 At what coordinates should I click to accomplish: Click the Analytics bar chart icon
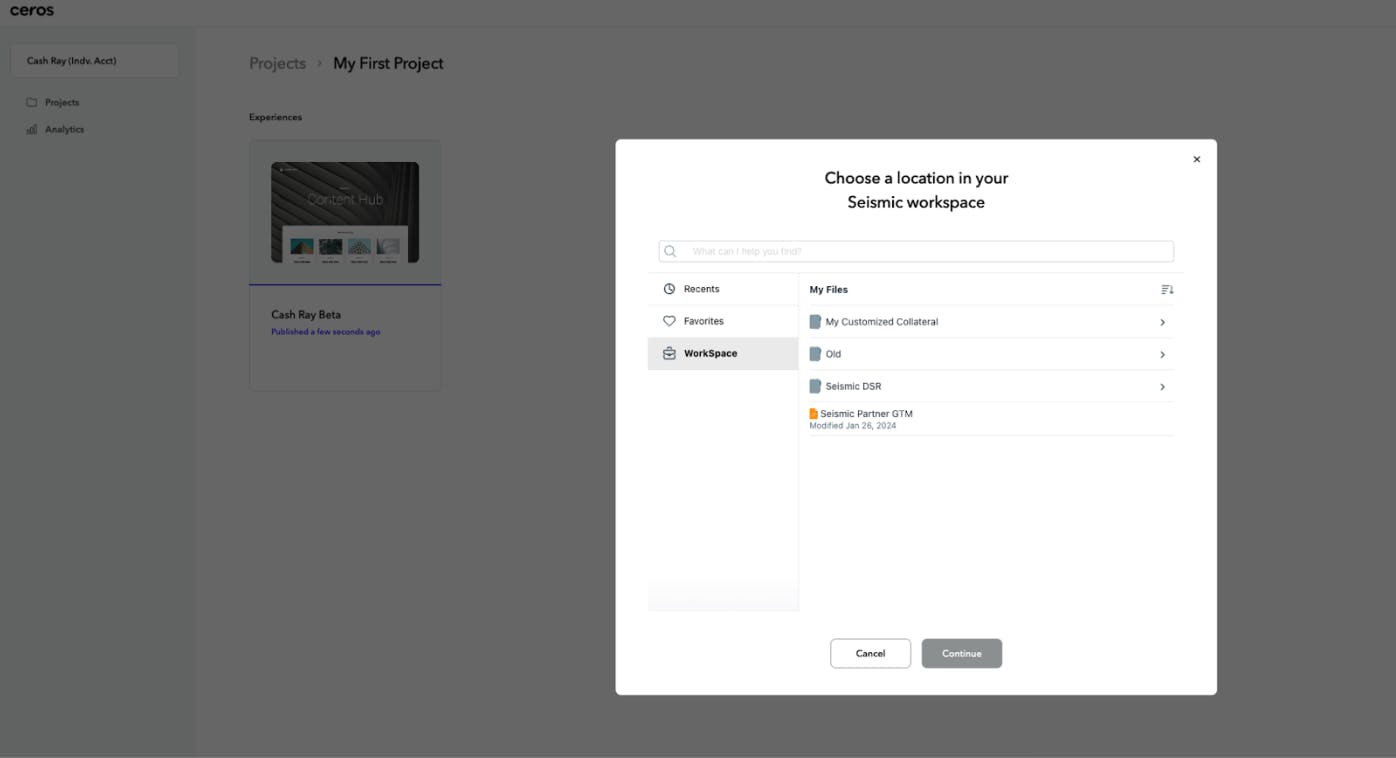tap(32, 129)
